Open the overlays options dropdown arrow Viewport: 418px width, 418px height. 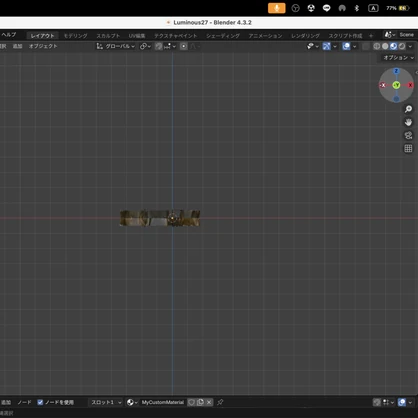[355, 46]
